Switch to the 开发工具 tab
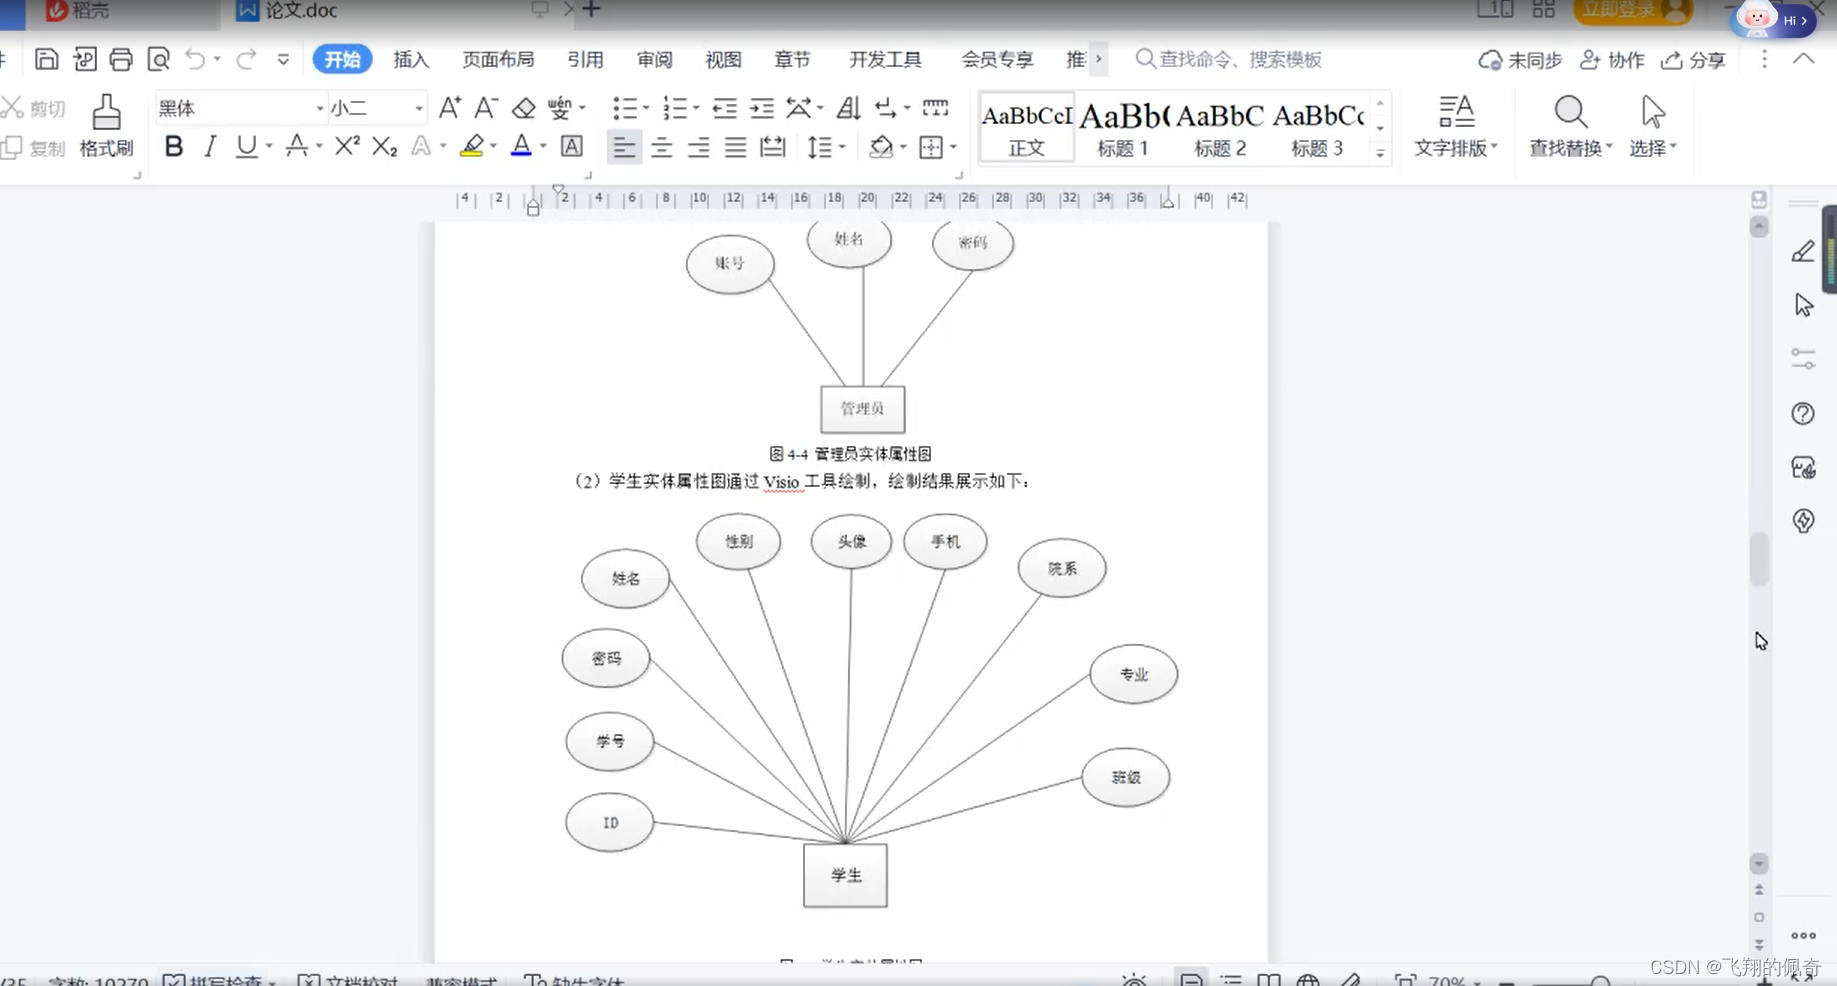Image resolution: width=1837 pixels, height=986 pixels. [x=885, y=60]
